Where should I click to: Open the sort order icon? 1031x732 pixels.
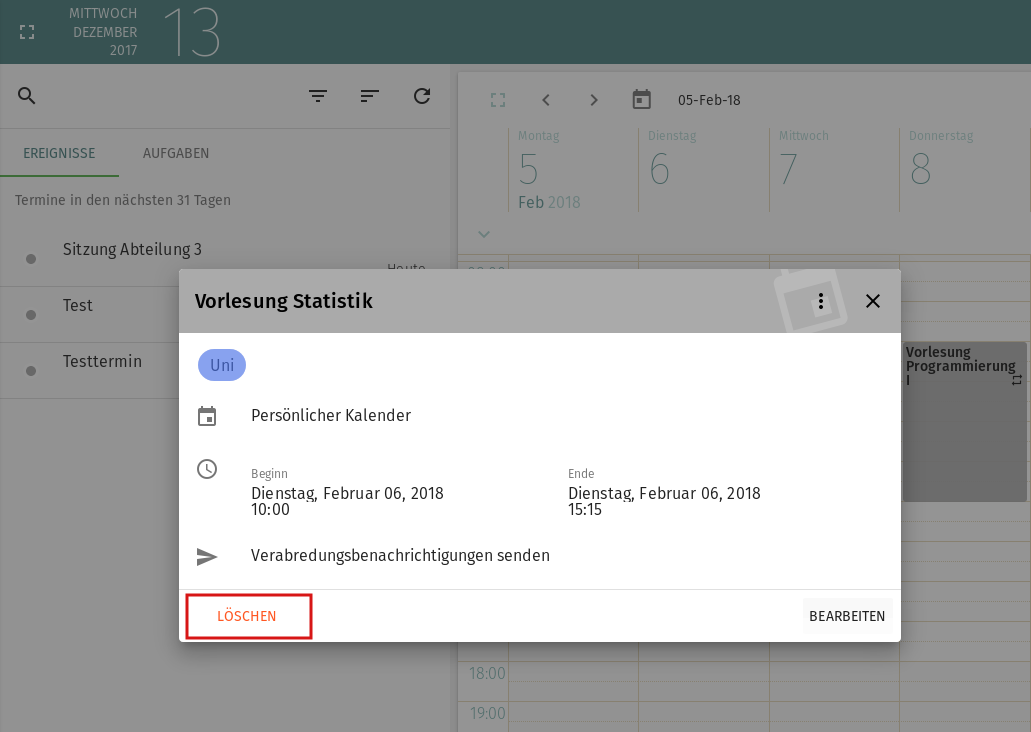pos(370,96)
